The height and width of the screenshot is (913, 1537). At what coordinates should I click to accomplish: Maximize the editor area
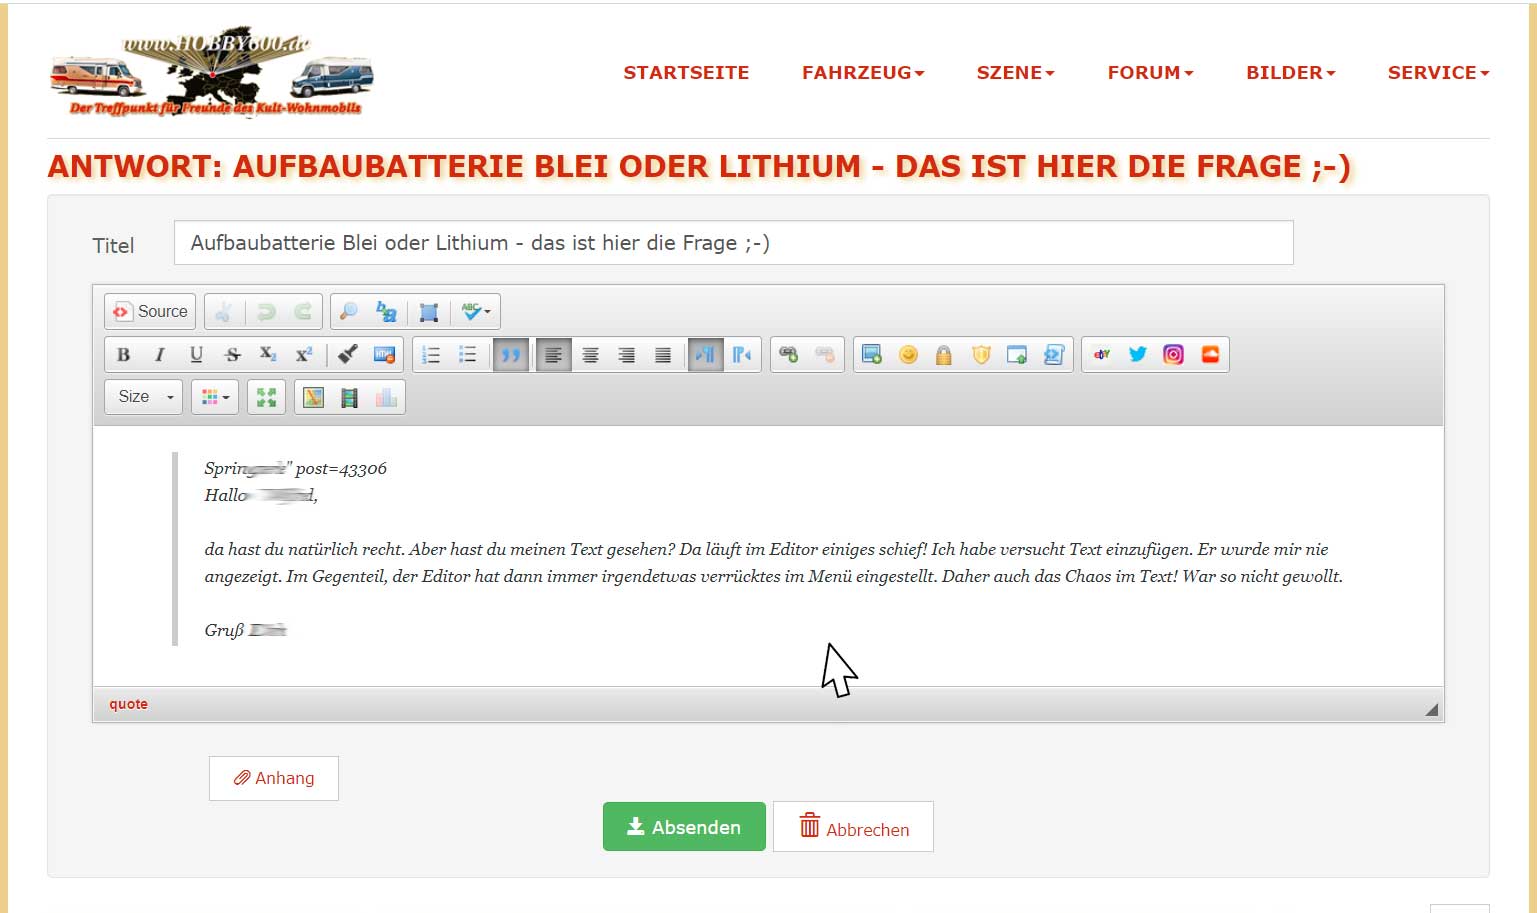[x=266, y=398]
